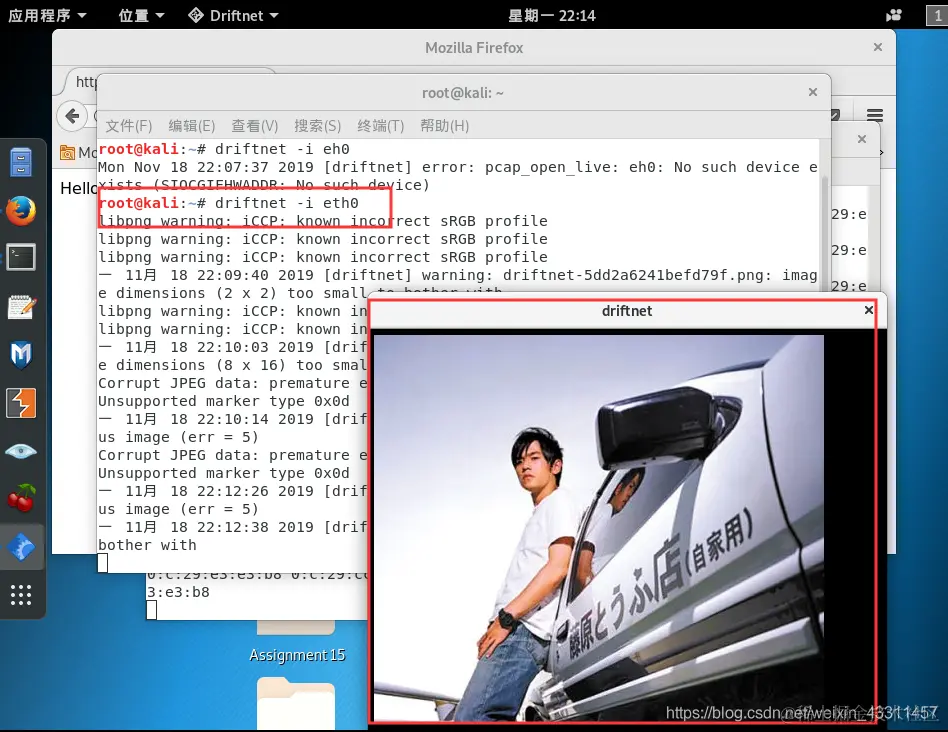This screenshot has width=948, height=732.
Task: Click 'driftnet -i eth0' command text
Action: 287,203
